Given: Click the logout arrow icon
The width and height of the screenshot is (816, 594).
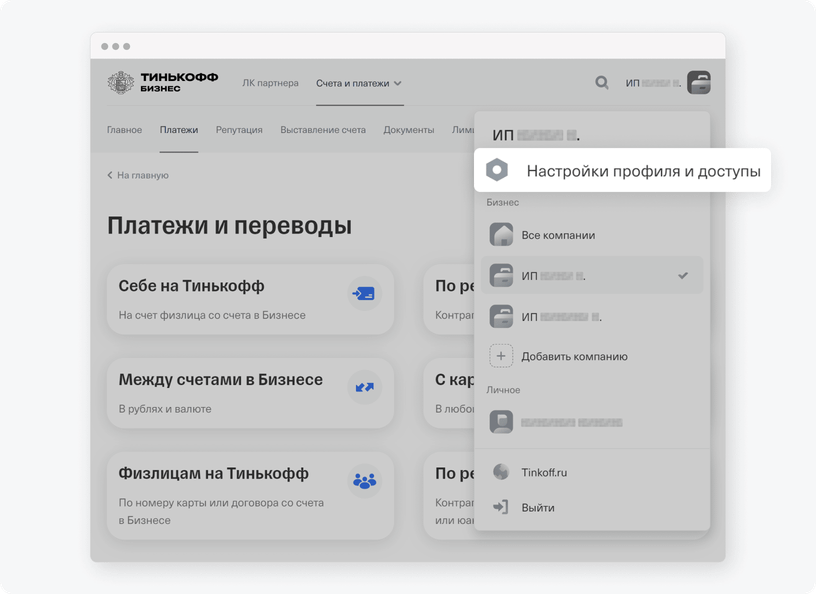Looking at the screenshot, I should [501, 507].
